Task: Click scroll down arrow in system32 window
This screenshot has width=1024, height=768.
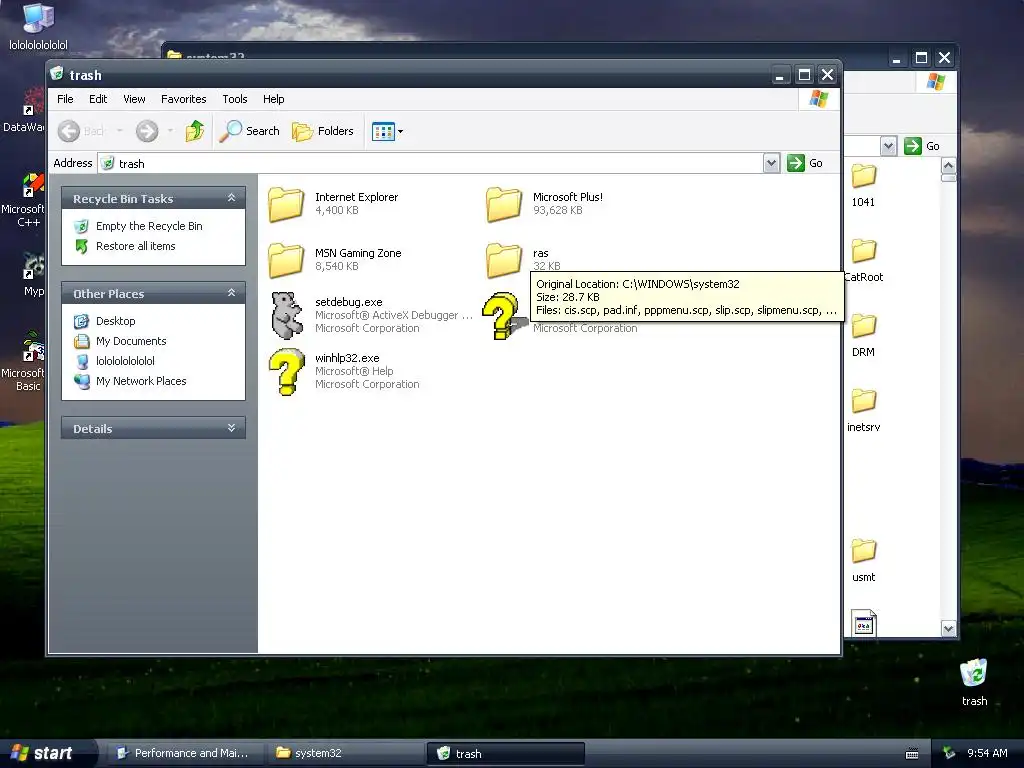Action: click(948, 628)
